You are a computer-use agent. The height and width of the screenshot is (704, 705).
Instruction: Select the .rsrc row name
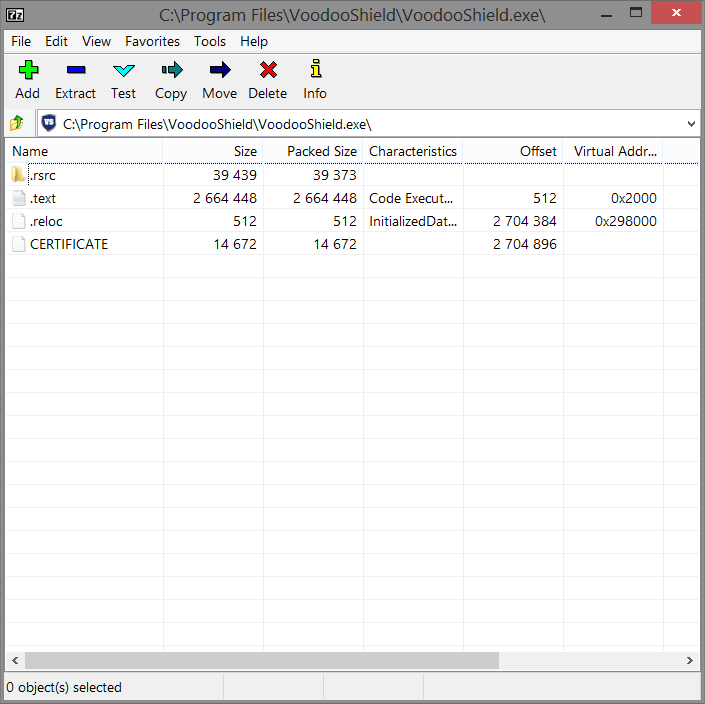point(43,175)
